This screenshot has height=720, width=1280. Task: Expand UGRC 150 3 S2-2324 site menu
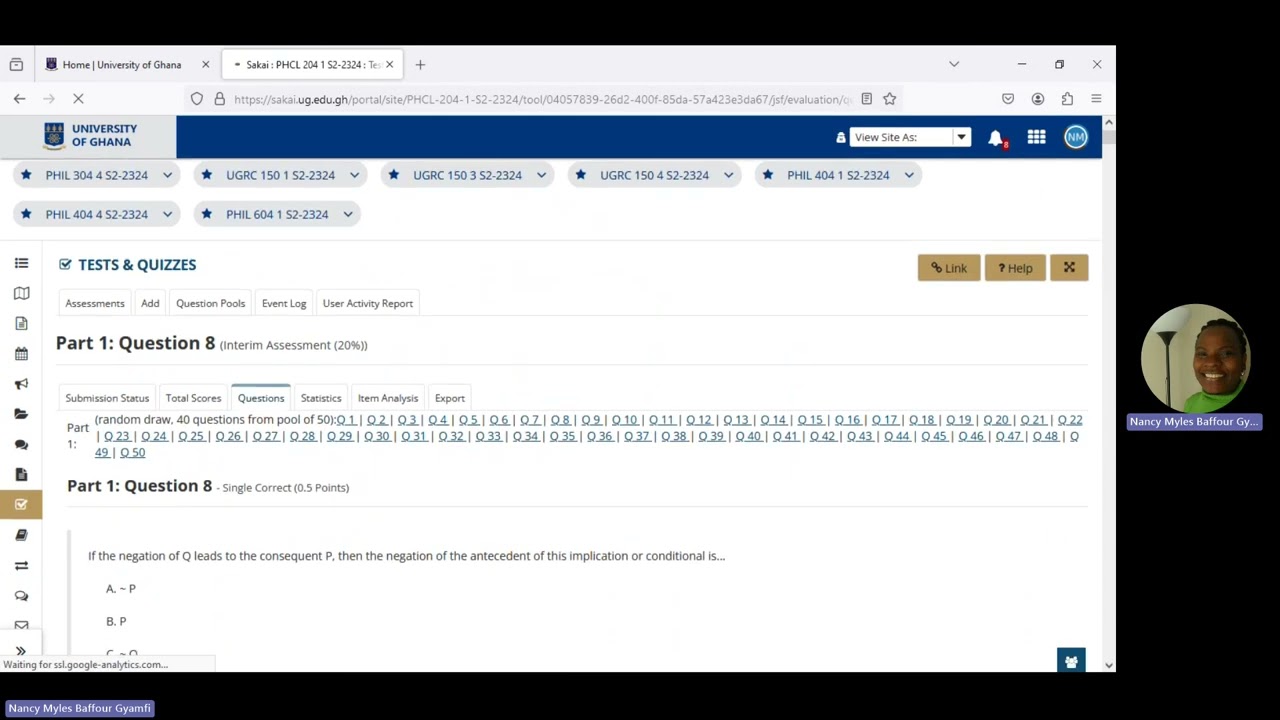pyautogui.click(x=541, y=175)
